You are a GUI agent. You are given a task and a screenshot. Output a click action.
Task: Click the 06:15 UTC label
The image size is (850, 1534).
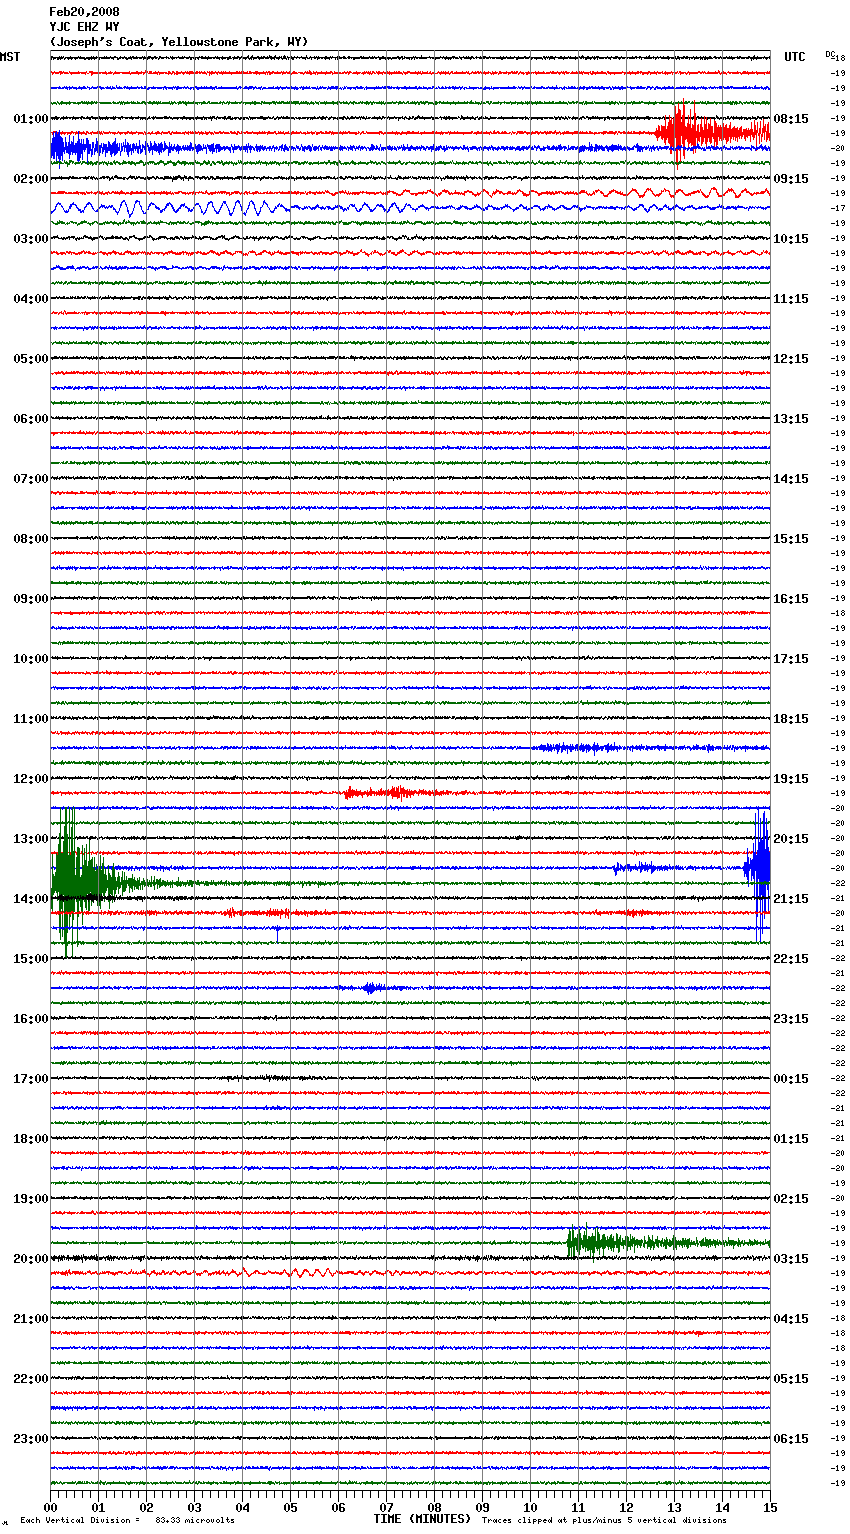[x=791, y=1439]
